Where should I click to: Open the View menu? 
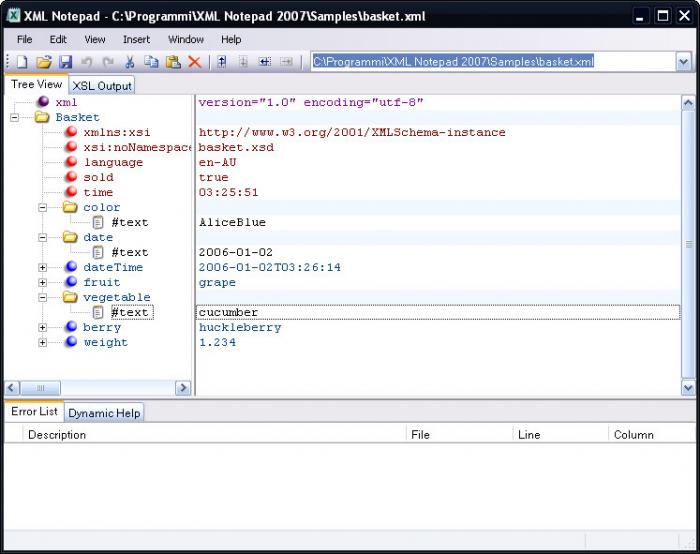95,39
